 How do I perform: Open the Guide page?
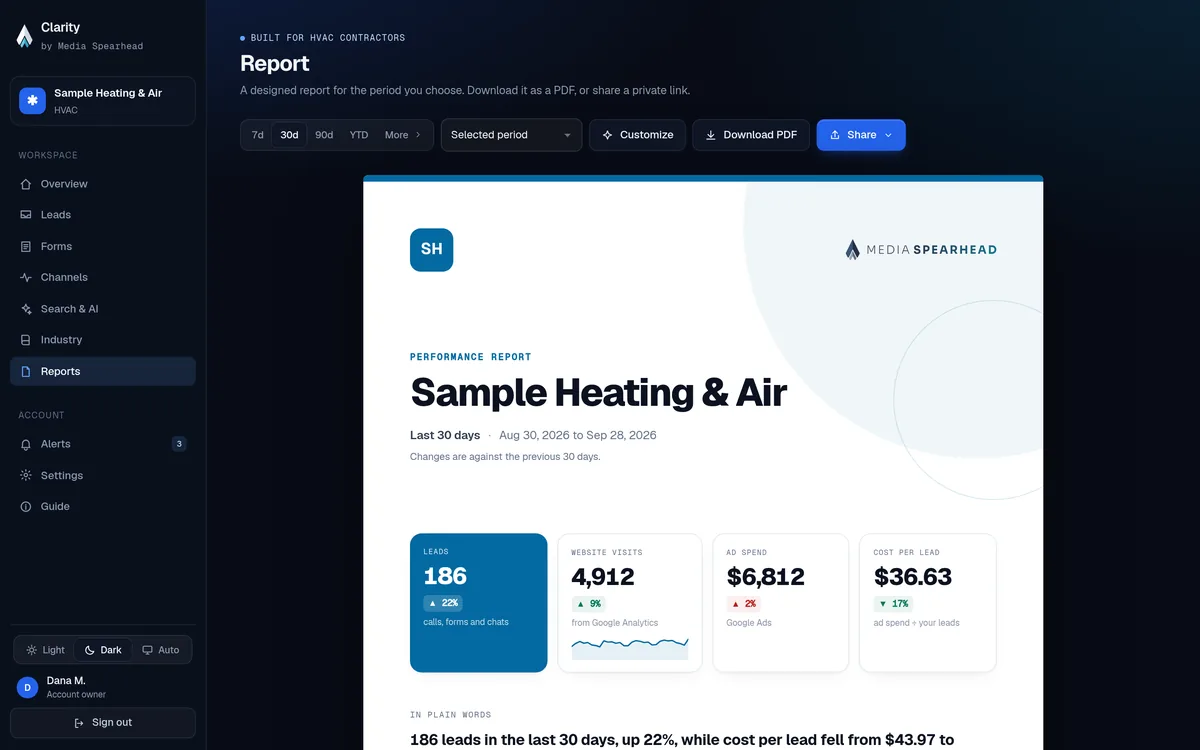point(103,507)
